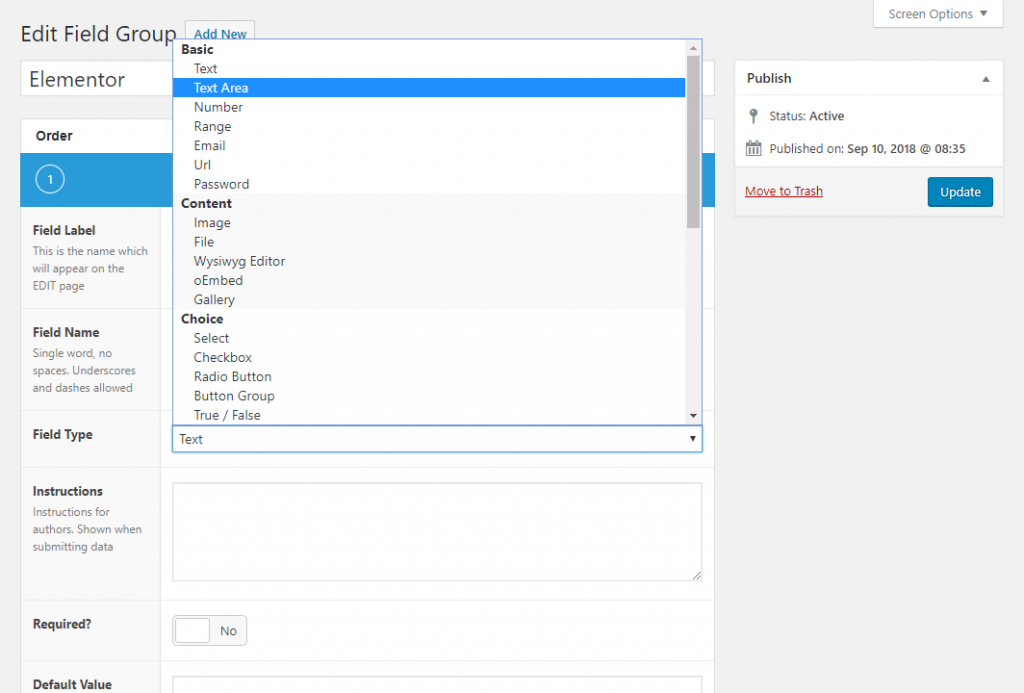Click the Range field type option
This screenshot has width=1024, height=693.
tap(212, 127)
